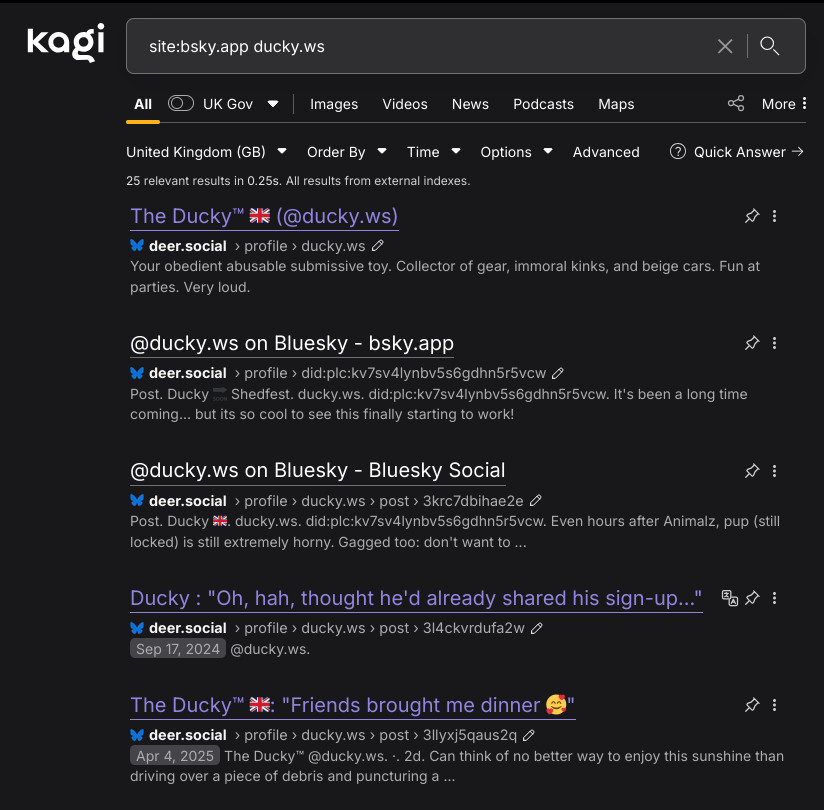Toggle the UK Gov lens switch
824x810 pixels.
181,103
